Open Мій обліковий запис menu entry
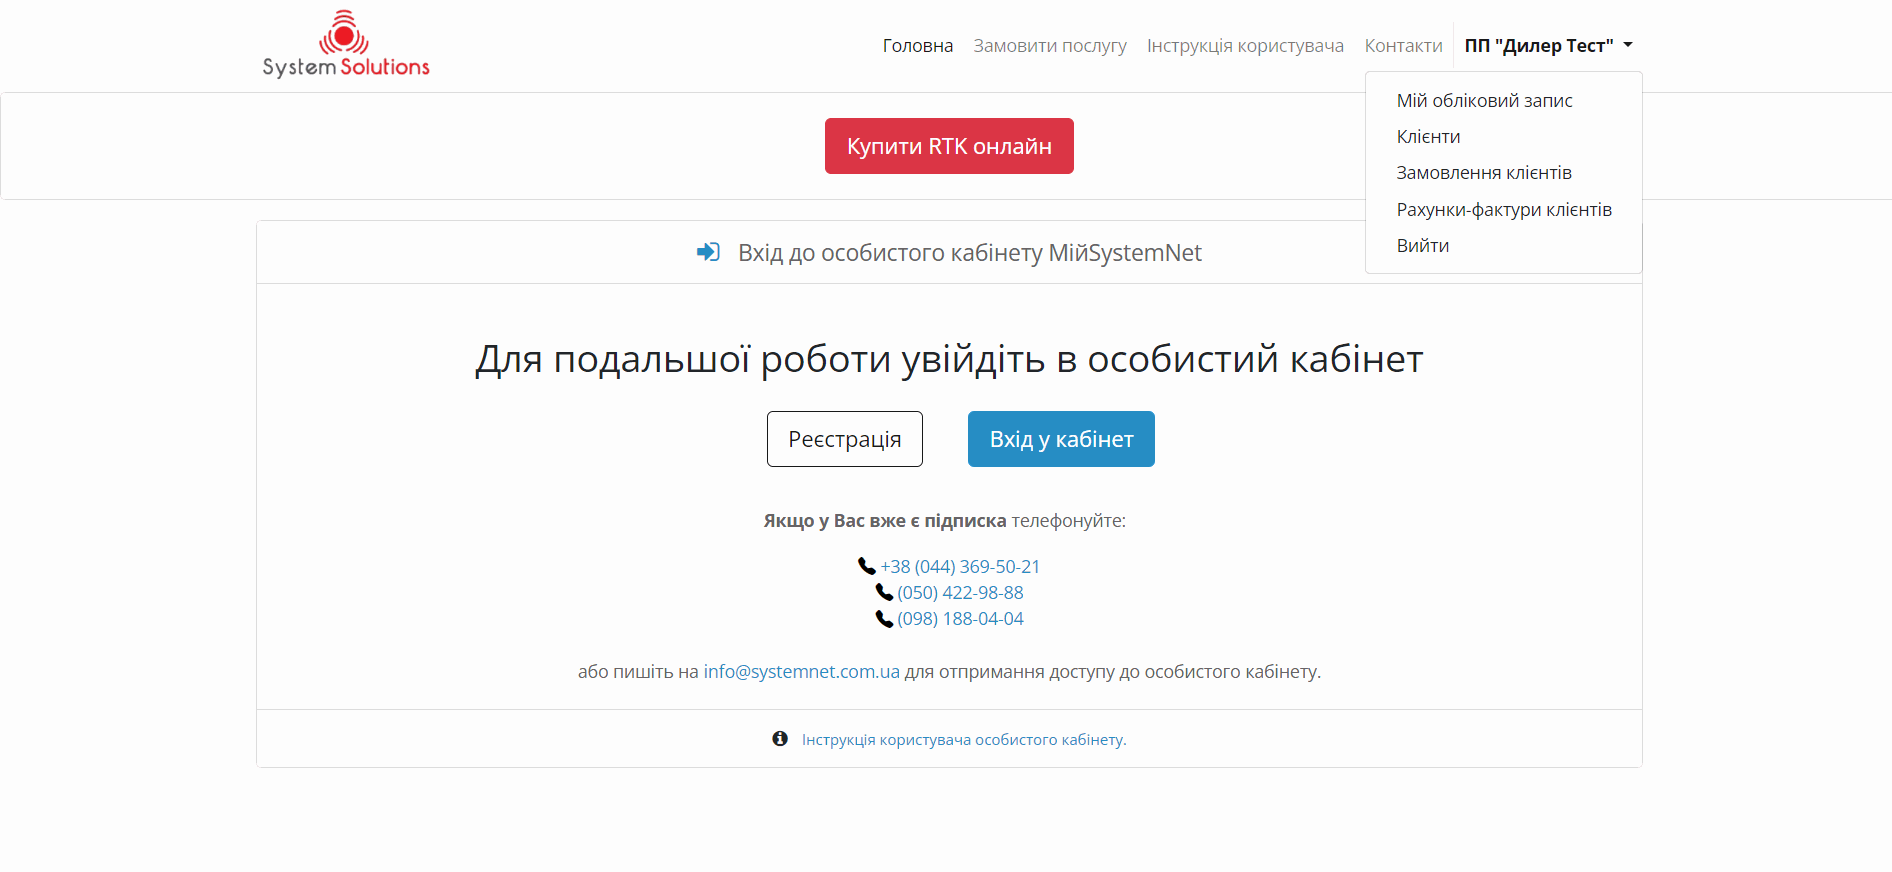The image size is (1892, 872). pyautogui.click(x=1484, y=101)
